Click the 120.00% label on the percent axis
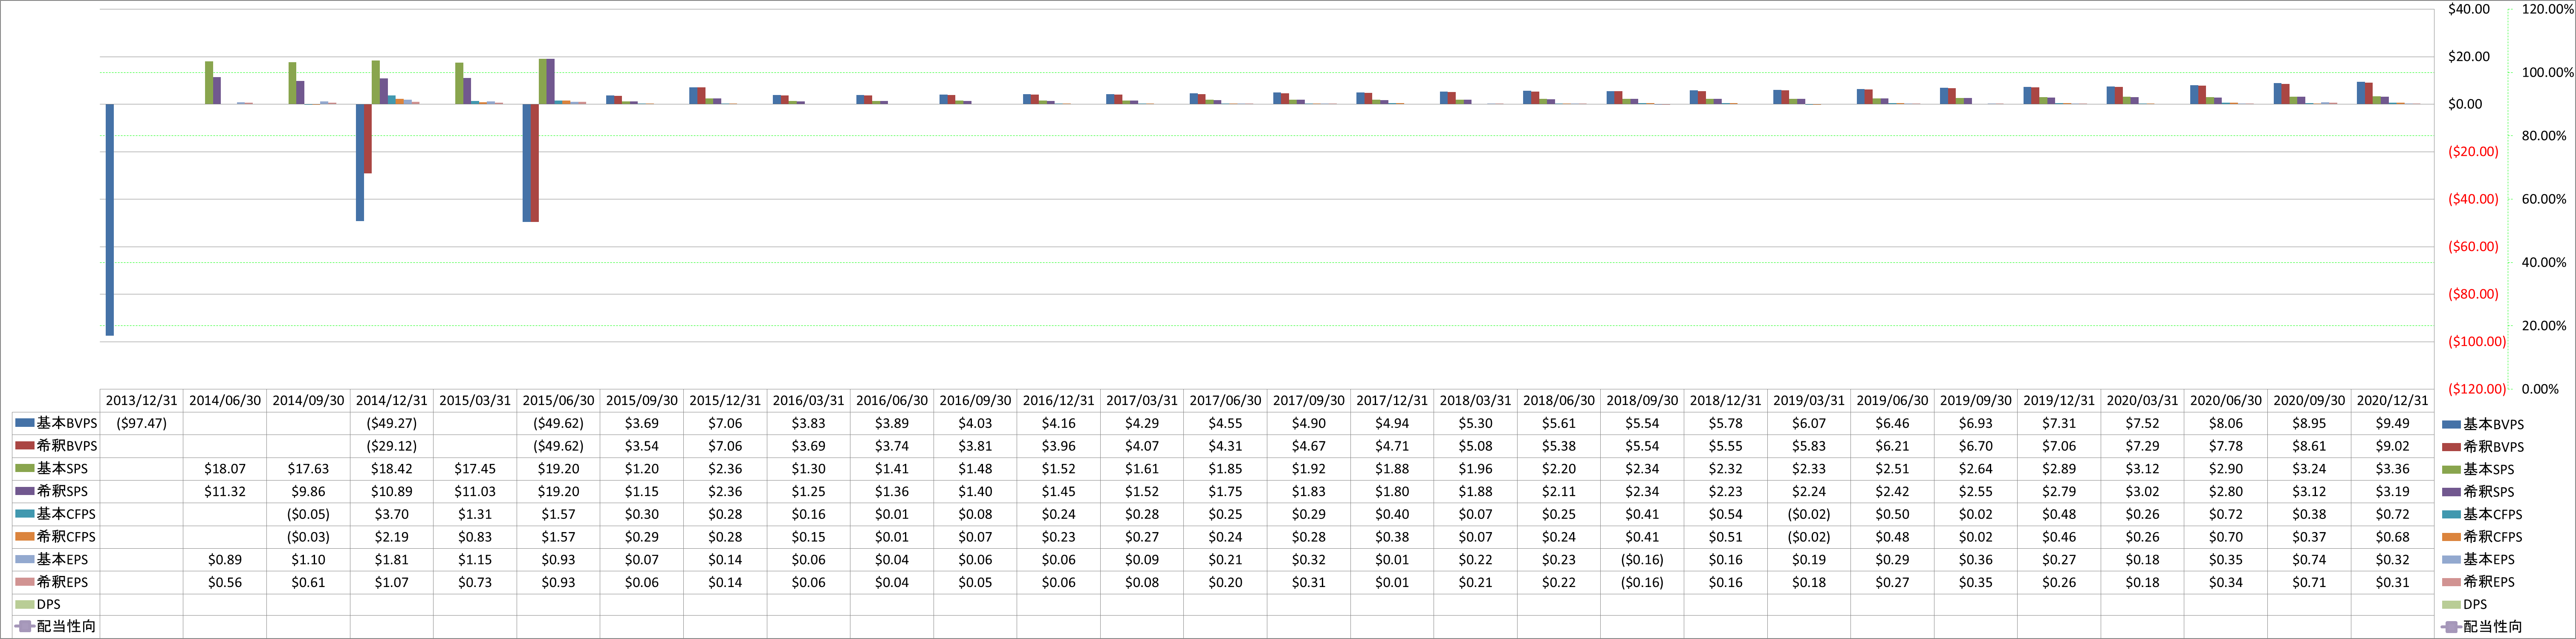Image resolution: width=2576 pixels, height=639 pixels. (x=2548, y=9)
